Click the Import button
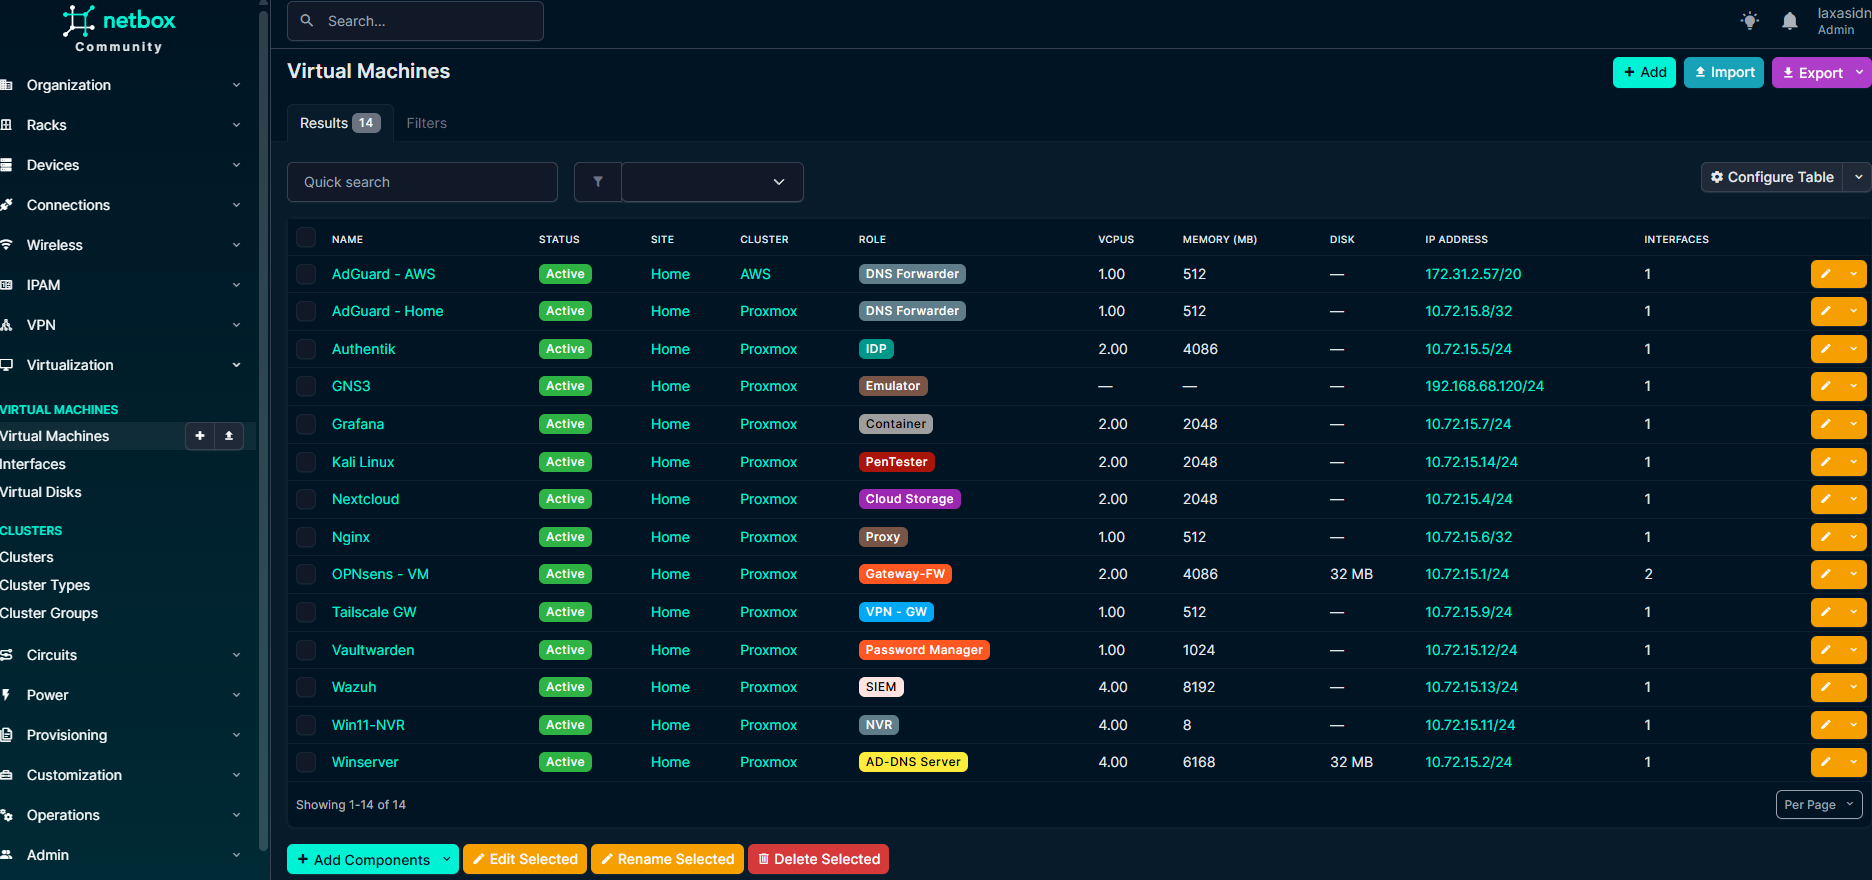The width and height of the screenshot is (1872, 880). [x=1724, y=72]
